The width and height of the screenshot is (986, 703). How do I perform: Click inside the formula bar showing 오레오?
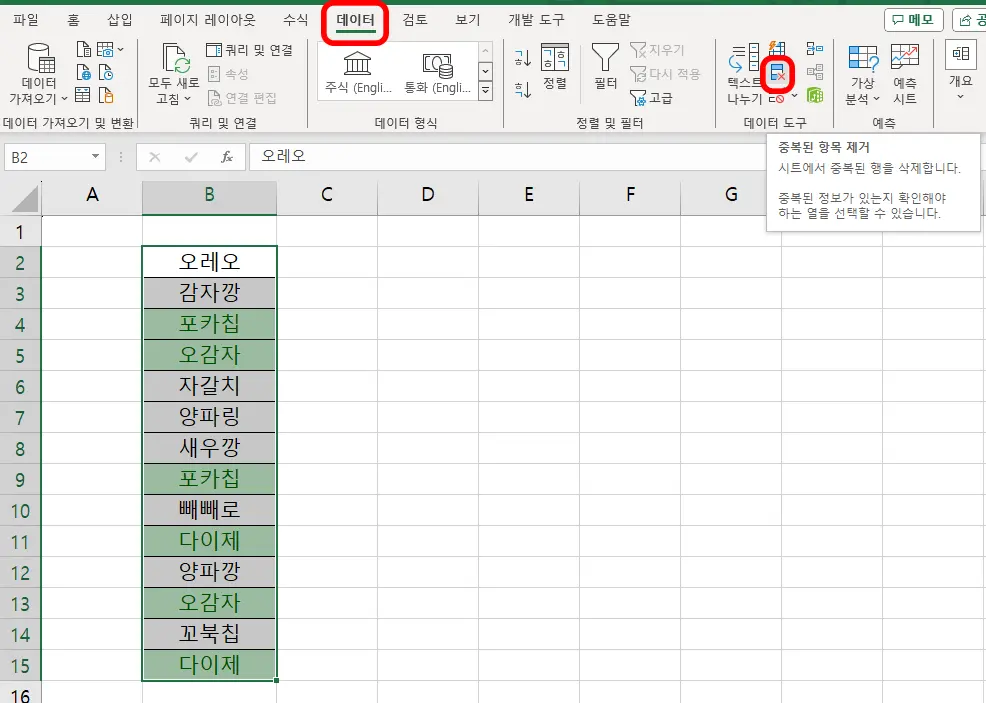tap(300, 157)
